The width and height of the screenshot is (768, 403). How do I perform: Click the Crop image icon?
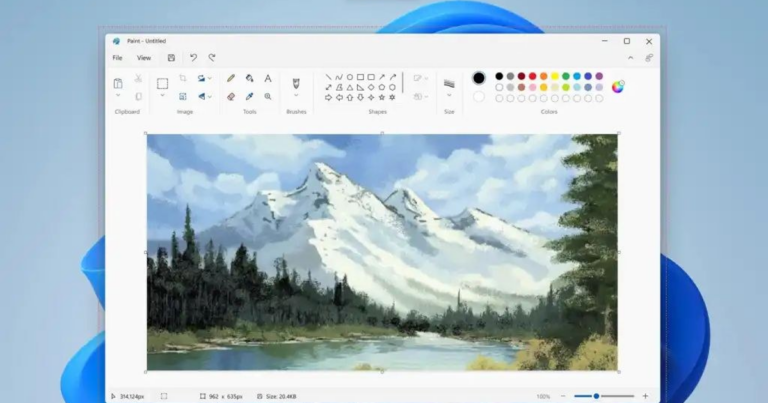click(x=183, y=78)
